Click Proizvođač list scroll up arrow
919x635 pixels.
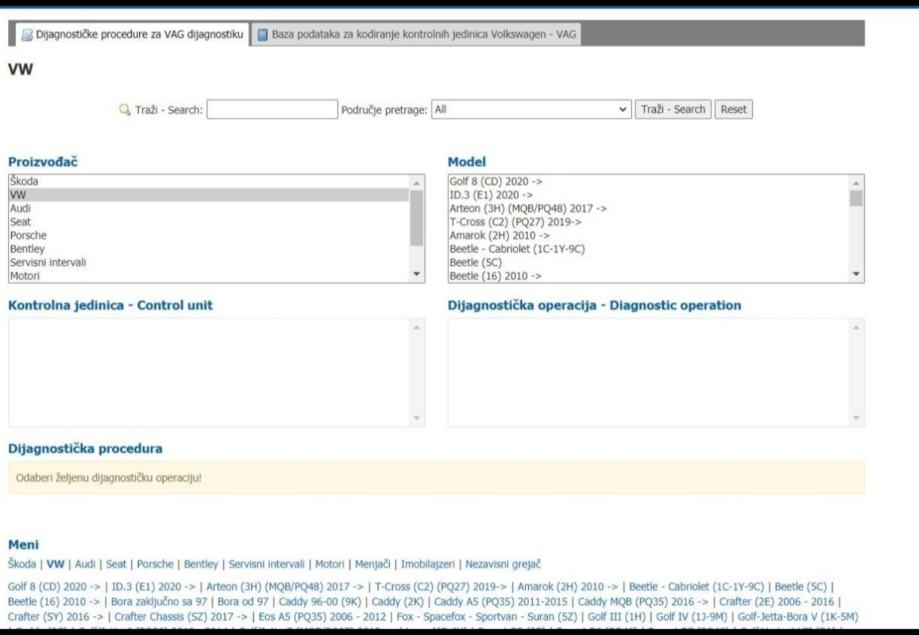click(x=417, y=183)
